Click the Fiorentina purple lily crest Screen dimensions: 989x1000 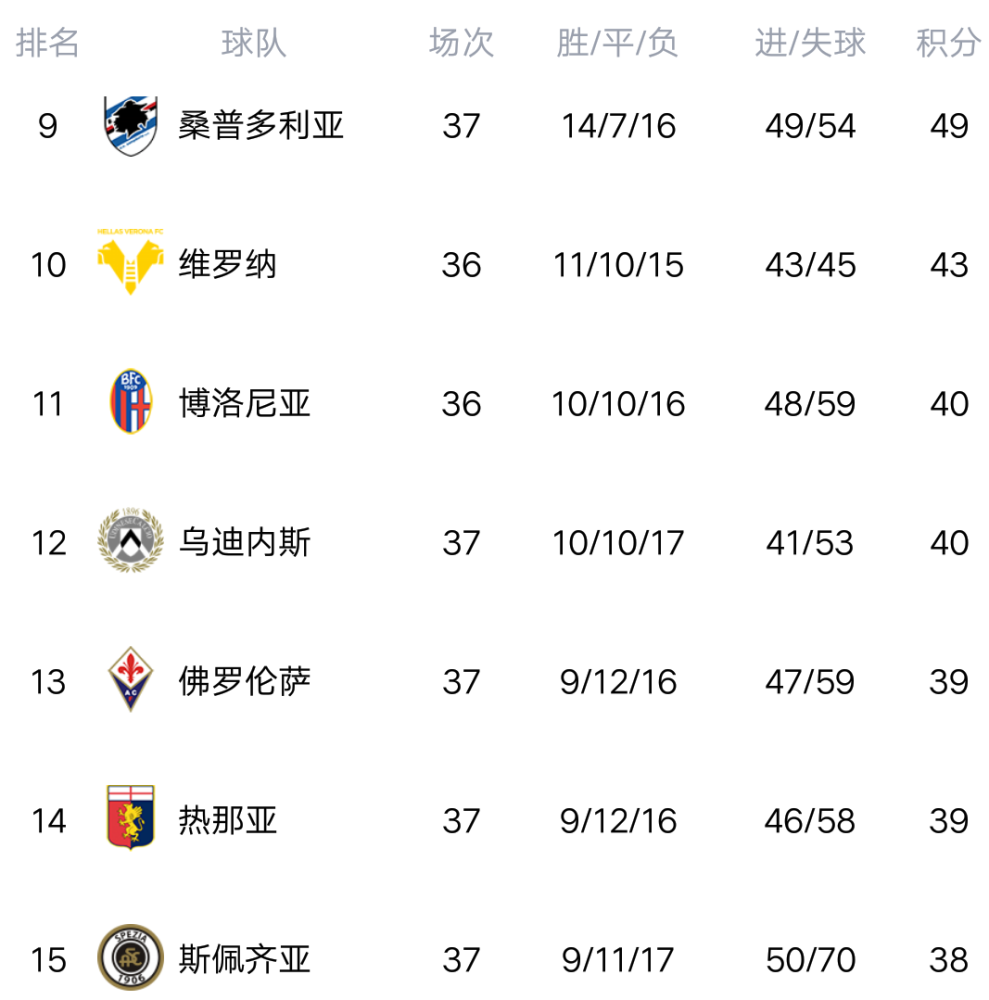[x=131, y=680]
